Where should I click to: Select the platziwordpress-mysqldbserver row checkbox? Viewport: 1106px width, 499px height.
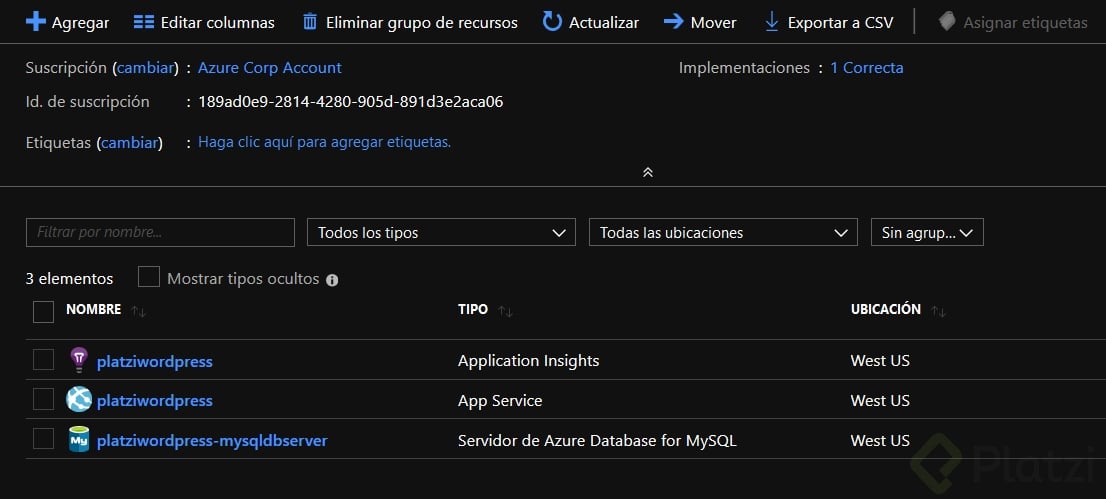(44, 439)
